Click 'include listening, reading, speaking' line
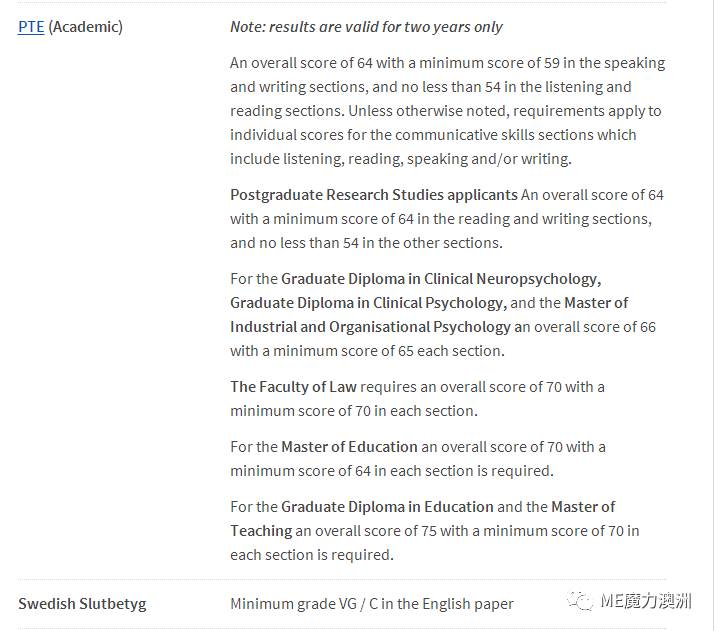 (x=401, y=159)
